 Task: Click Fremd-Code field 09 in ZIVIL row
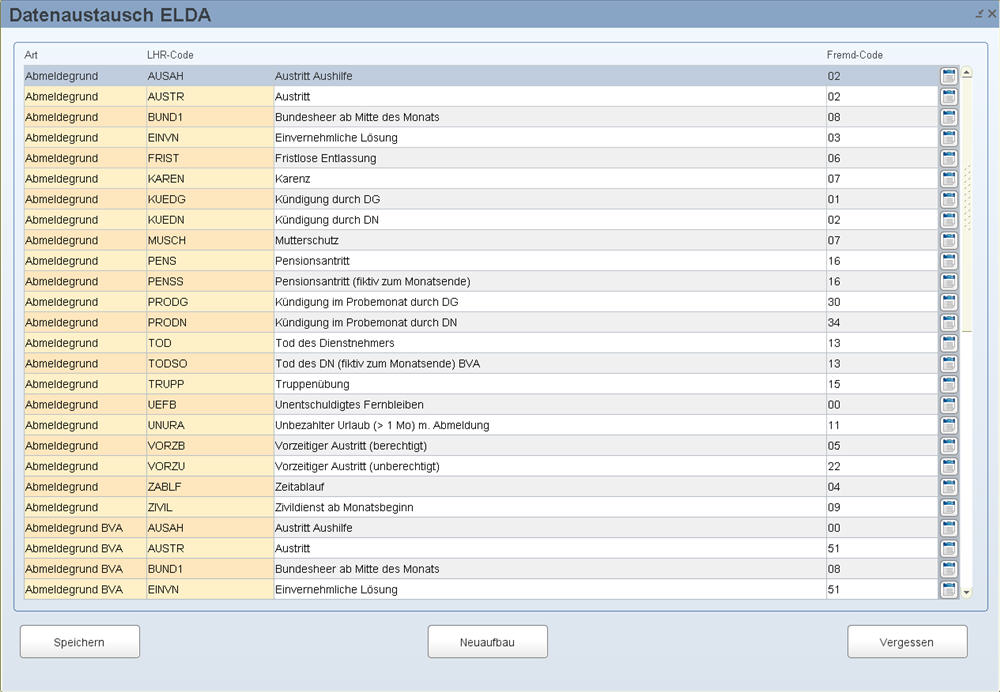coord(882,507)
